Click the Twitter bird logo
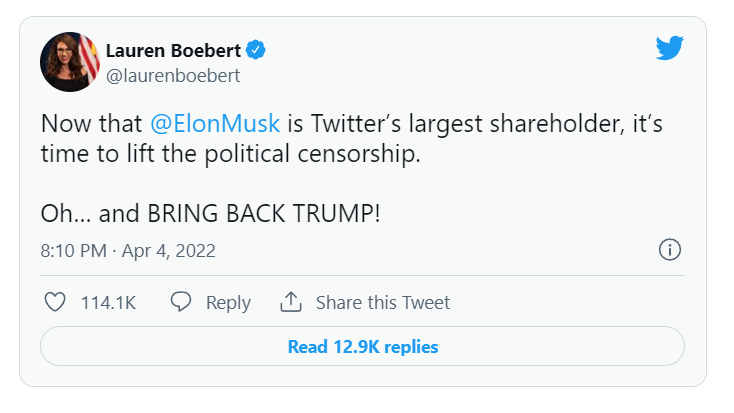The height and width of the screenshot is (413, 734). (x=669, y=47)
